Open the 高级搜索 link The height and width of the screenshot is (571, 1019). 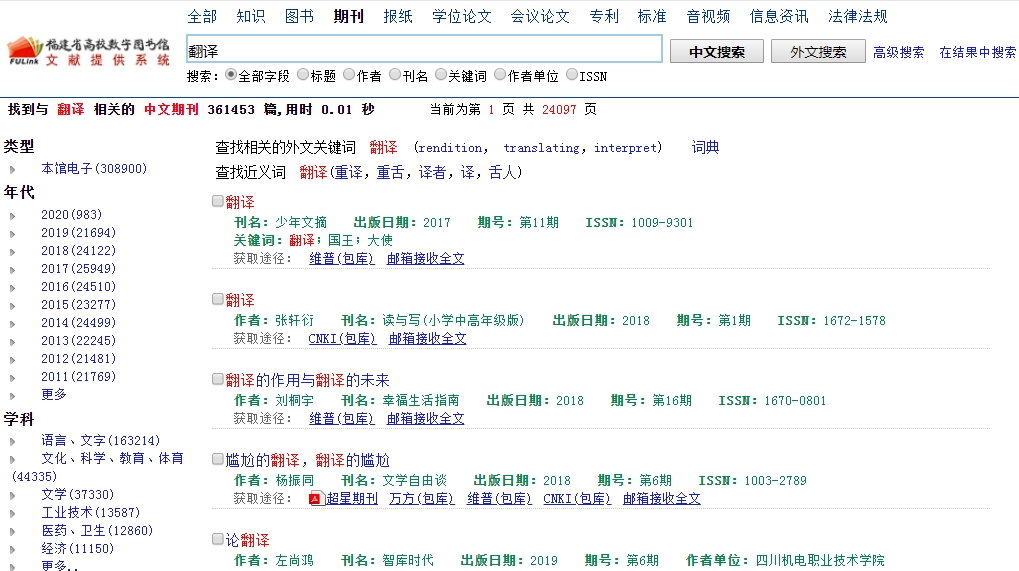point(898,53)
